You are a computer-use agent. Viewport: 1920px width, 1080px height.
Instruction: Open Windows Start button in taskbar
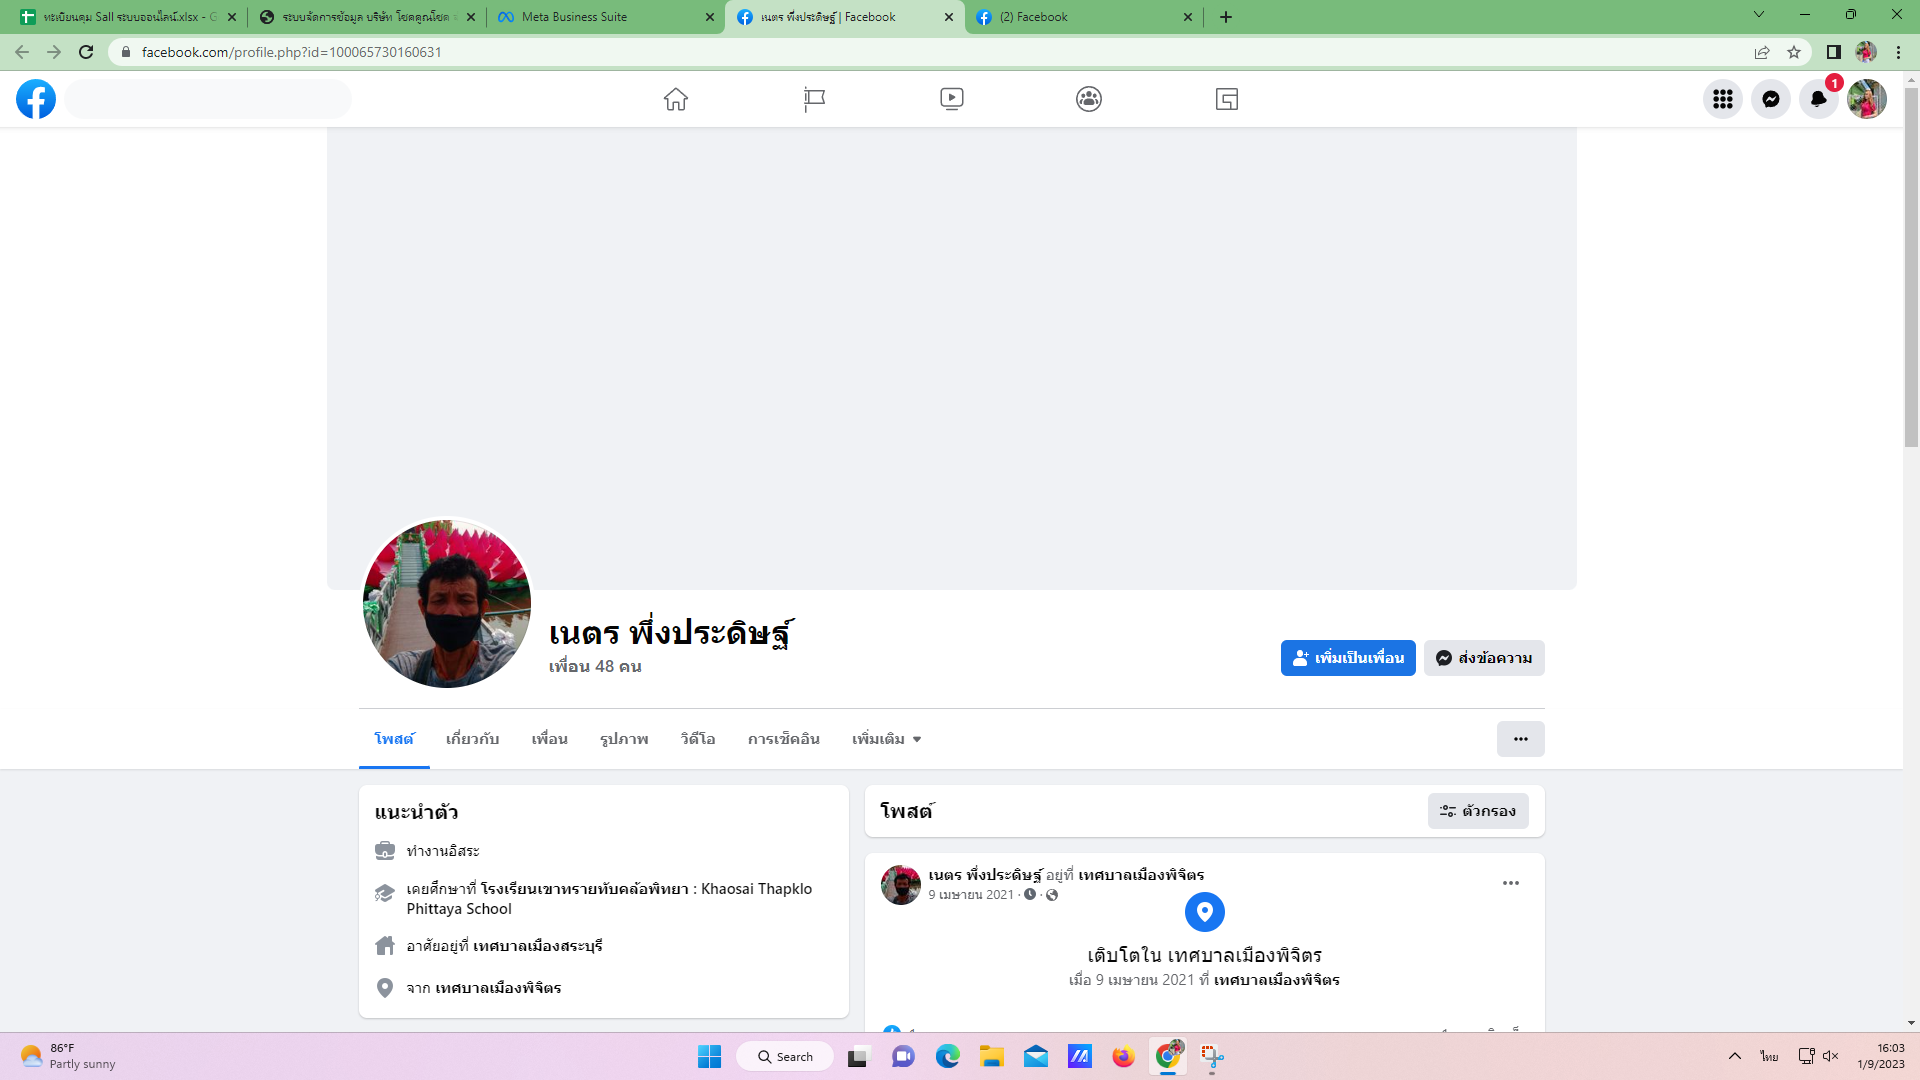[x=709, y=1057]
